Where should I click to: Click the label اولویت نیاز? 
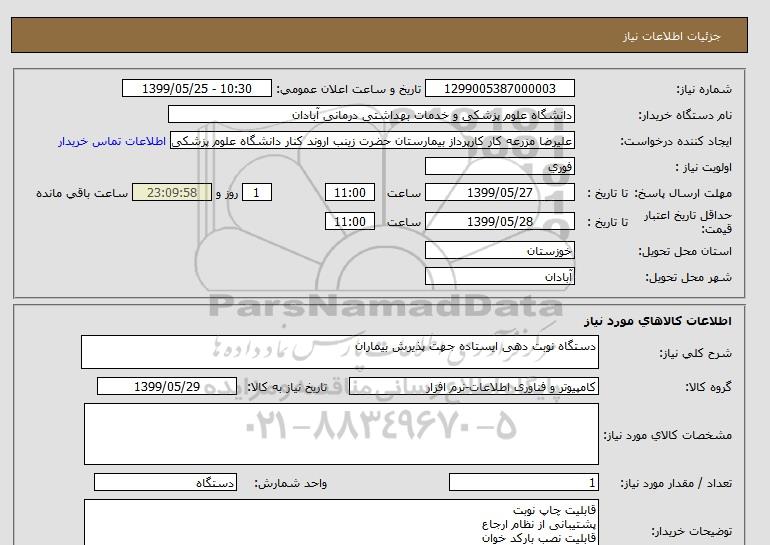coord(704,167)
